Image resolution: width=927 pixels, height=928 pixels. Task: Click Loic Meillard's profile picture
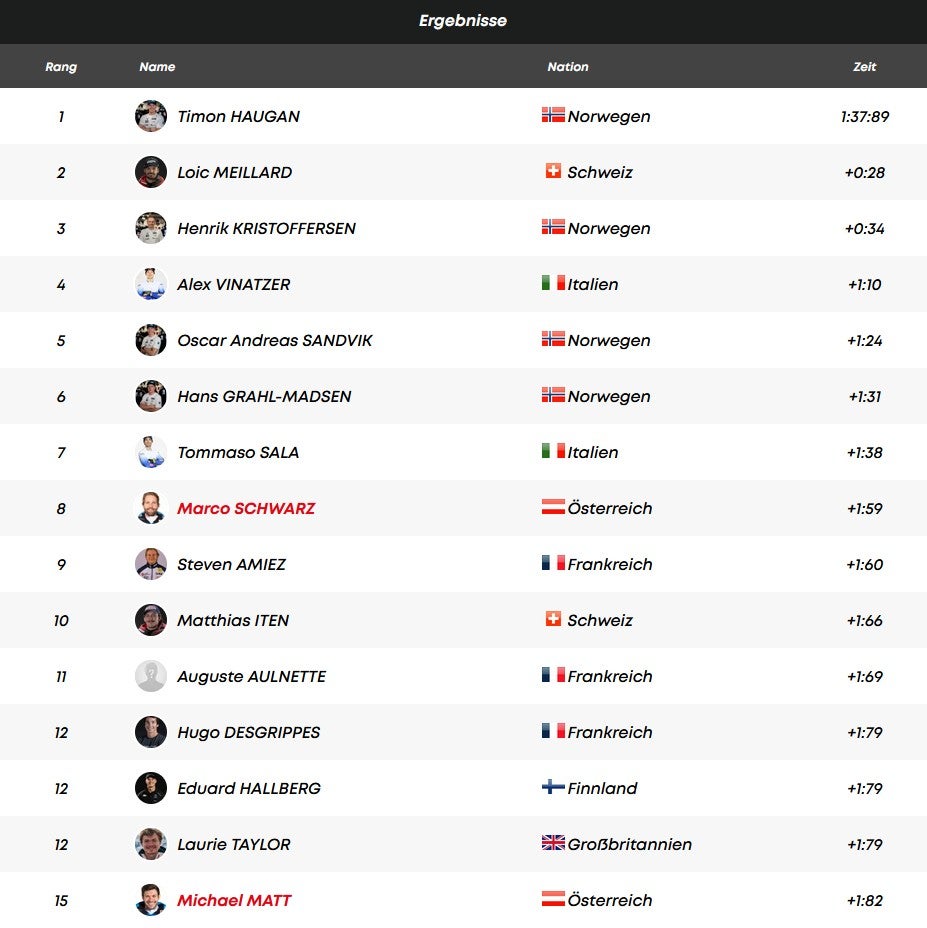coord(151,172)
